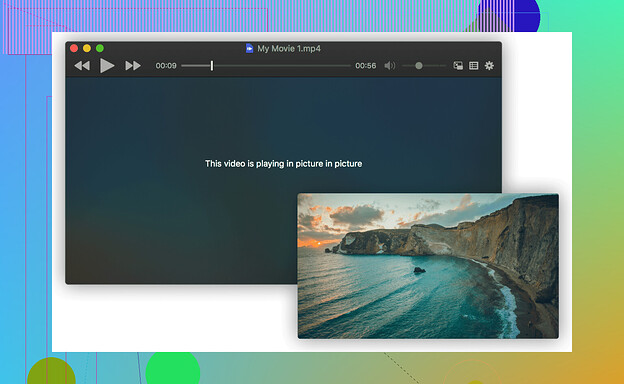The height and width of the screenshot is (384, 624).
Task: Click the 00:56 duration label
Action: tap(366, 66)
